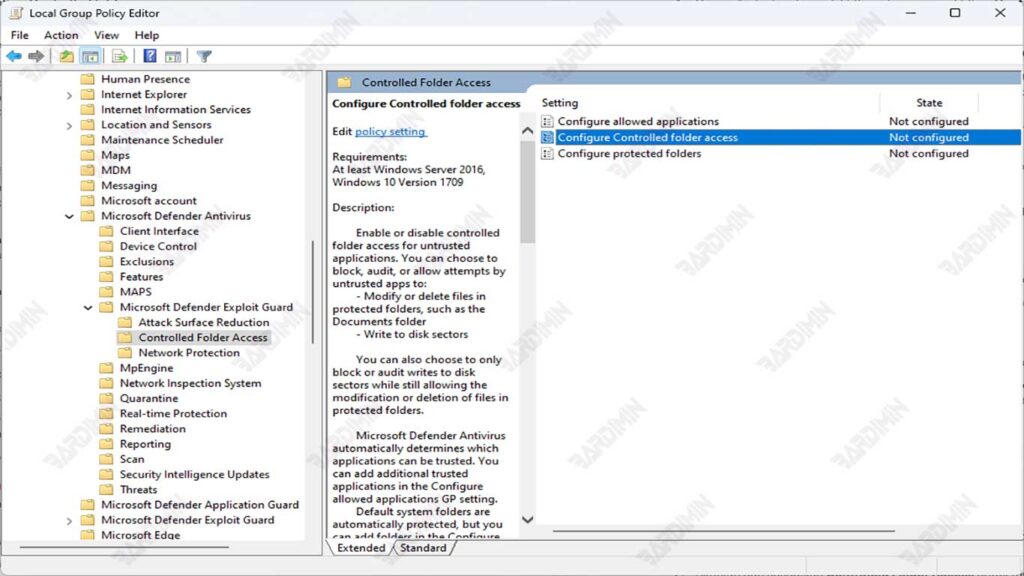This screenshot has width=1024, height=576.
Task: Select Maintenance Scheduler tree item
Action: 162,140
